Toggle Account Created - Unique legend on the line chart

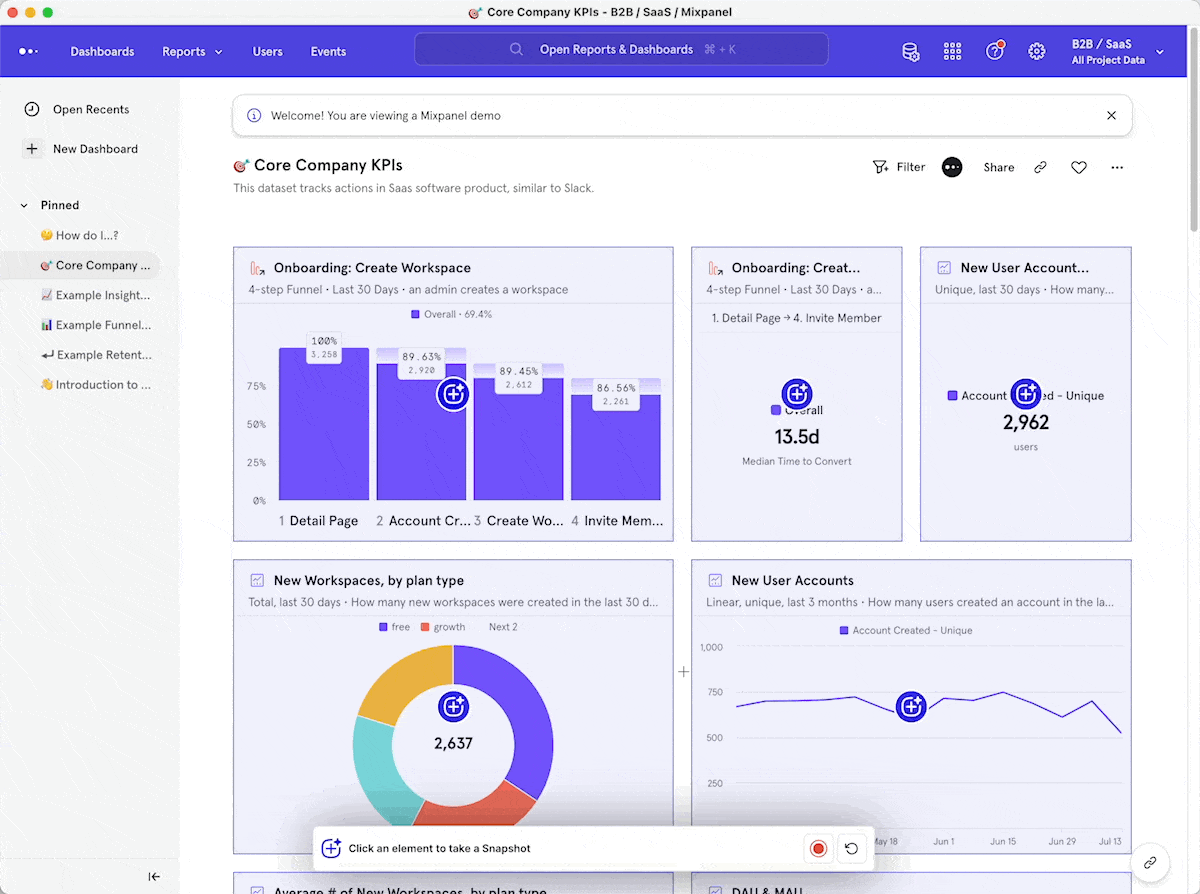906,631
